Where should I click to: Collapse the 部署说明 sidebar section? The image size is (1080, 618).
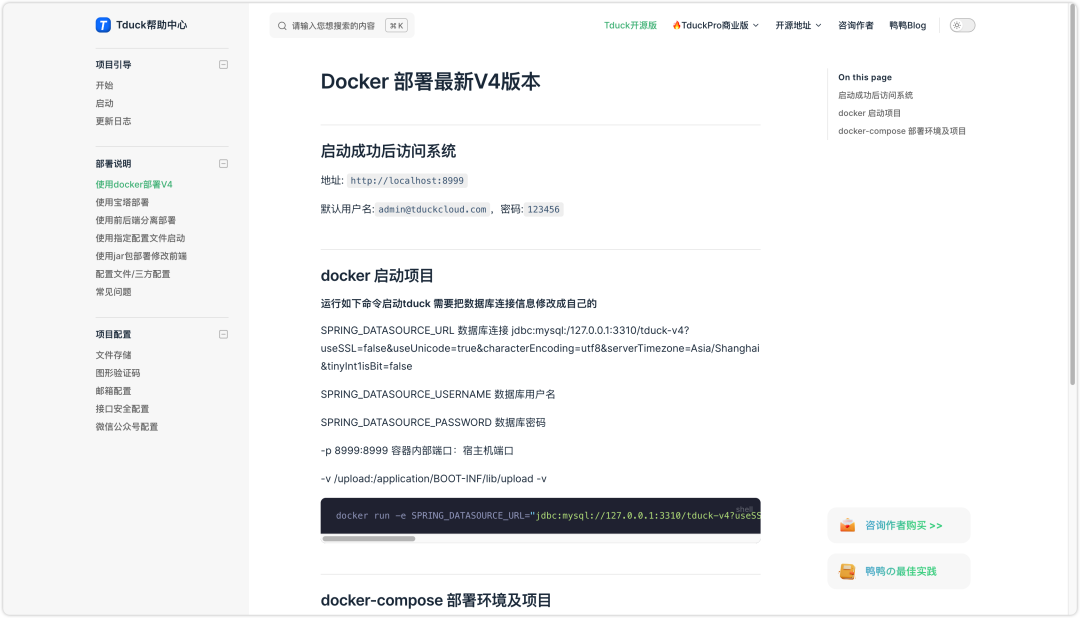(x=223, y=164)
